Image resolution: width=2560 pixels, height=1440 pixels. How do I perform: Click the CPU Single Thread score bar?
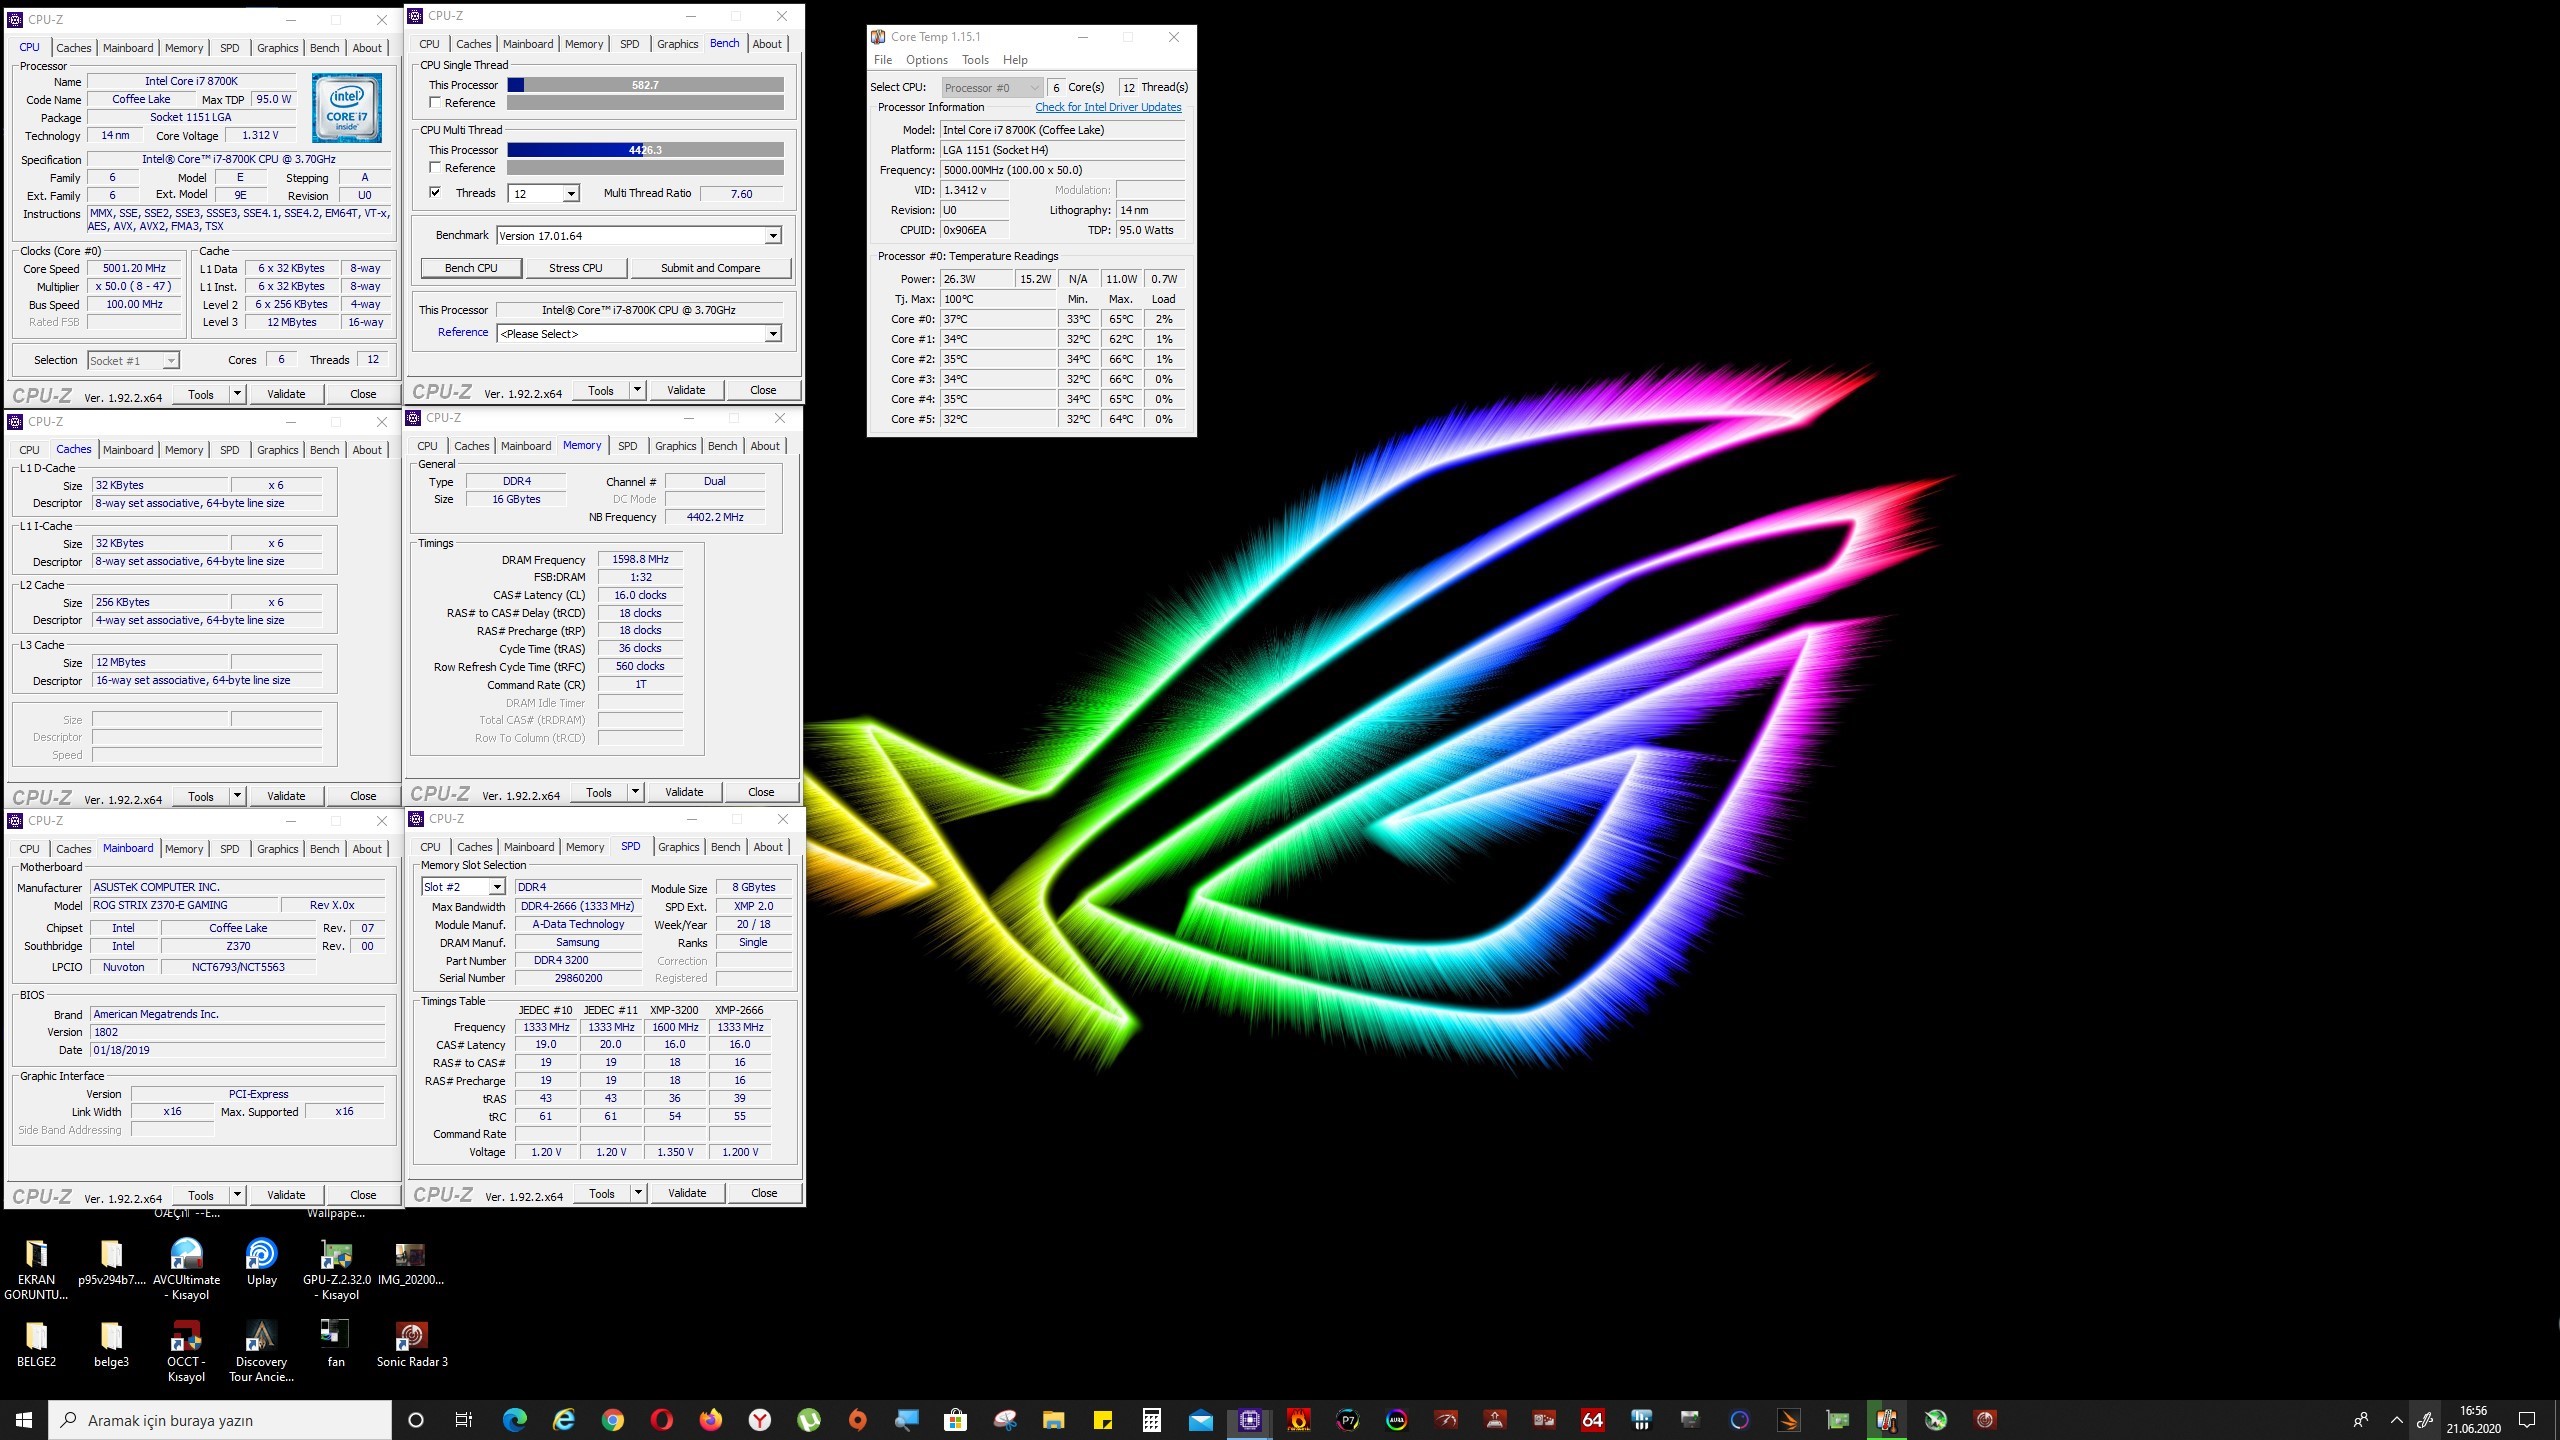click(645, 85)
